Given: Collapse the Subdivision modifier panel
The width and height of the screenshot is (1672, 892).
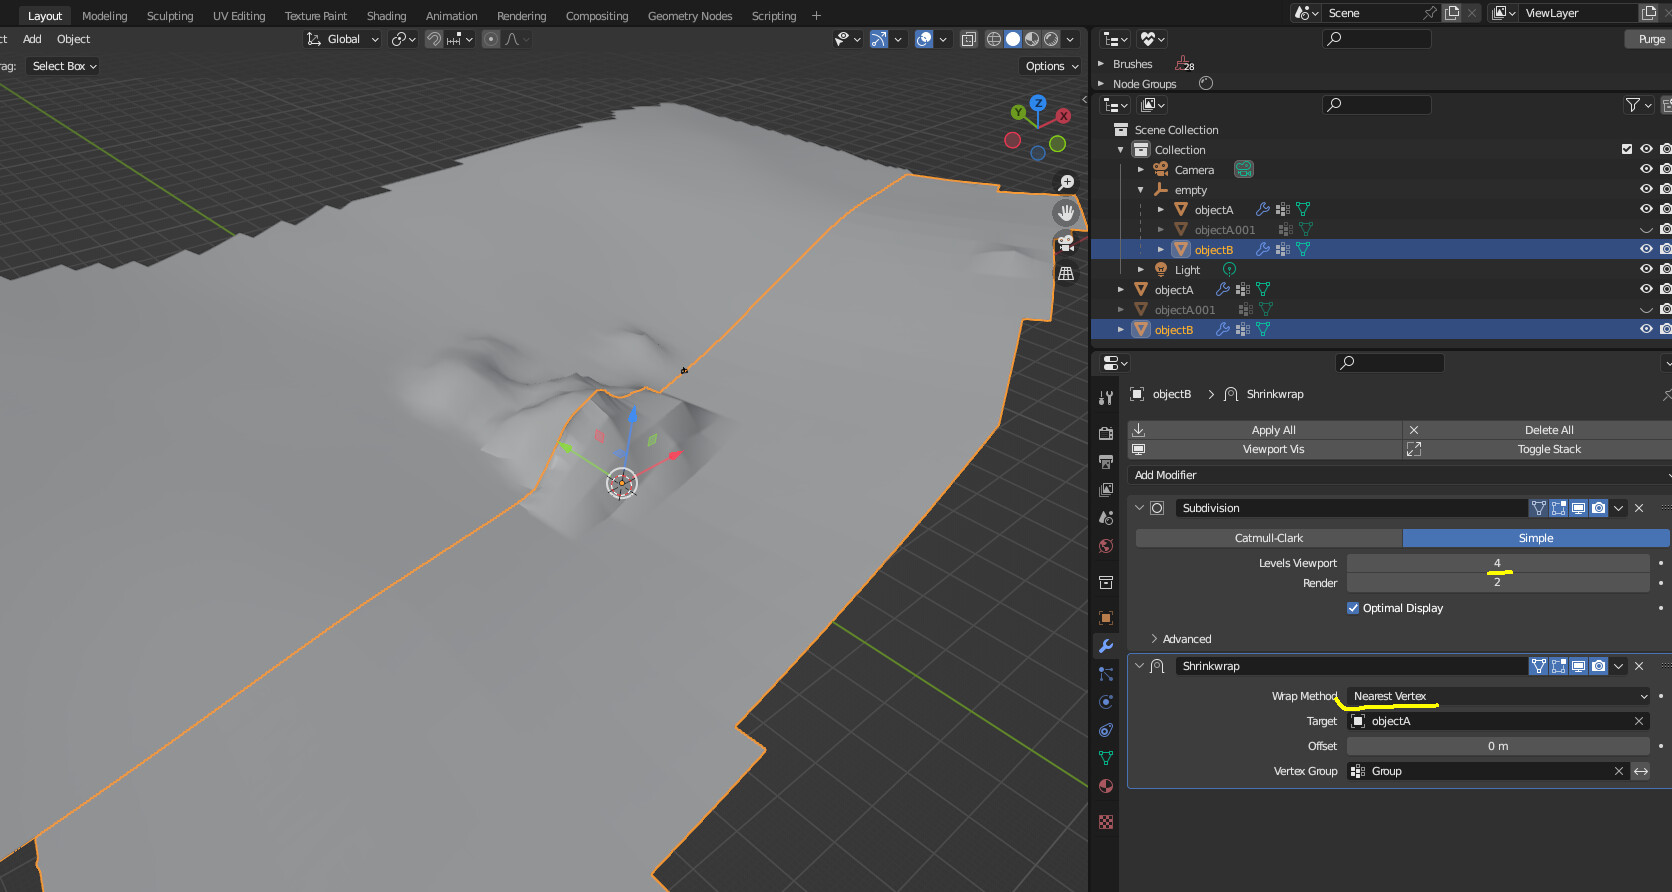Looking at the screenshot, I should coord(1139,508).
